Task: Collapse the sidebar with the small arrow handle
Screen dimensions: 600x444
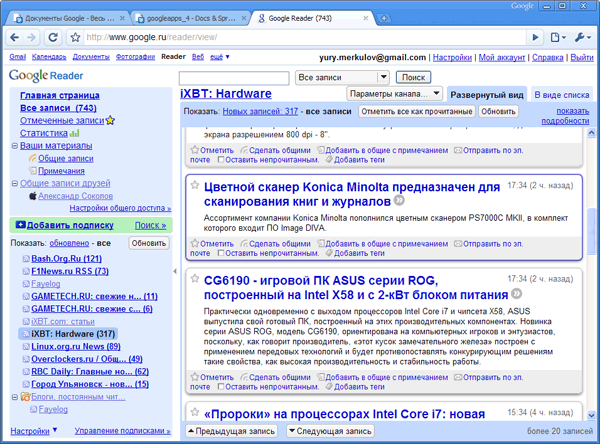Action: pyautogui.click(x=175, y=271)
